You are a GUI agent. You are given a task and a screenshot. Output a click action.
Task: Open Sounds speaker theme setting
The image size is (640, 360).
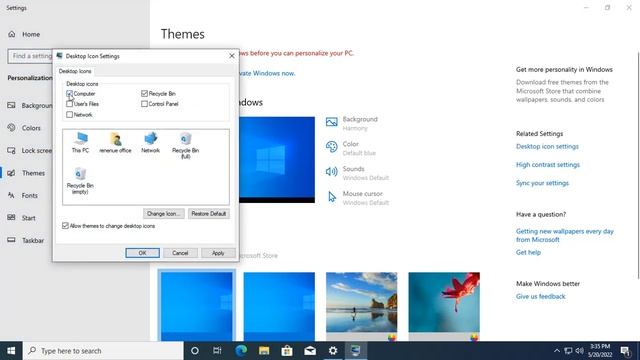click(331, 172)
